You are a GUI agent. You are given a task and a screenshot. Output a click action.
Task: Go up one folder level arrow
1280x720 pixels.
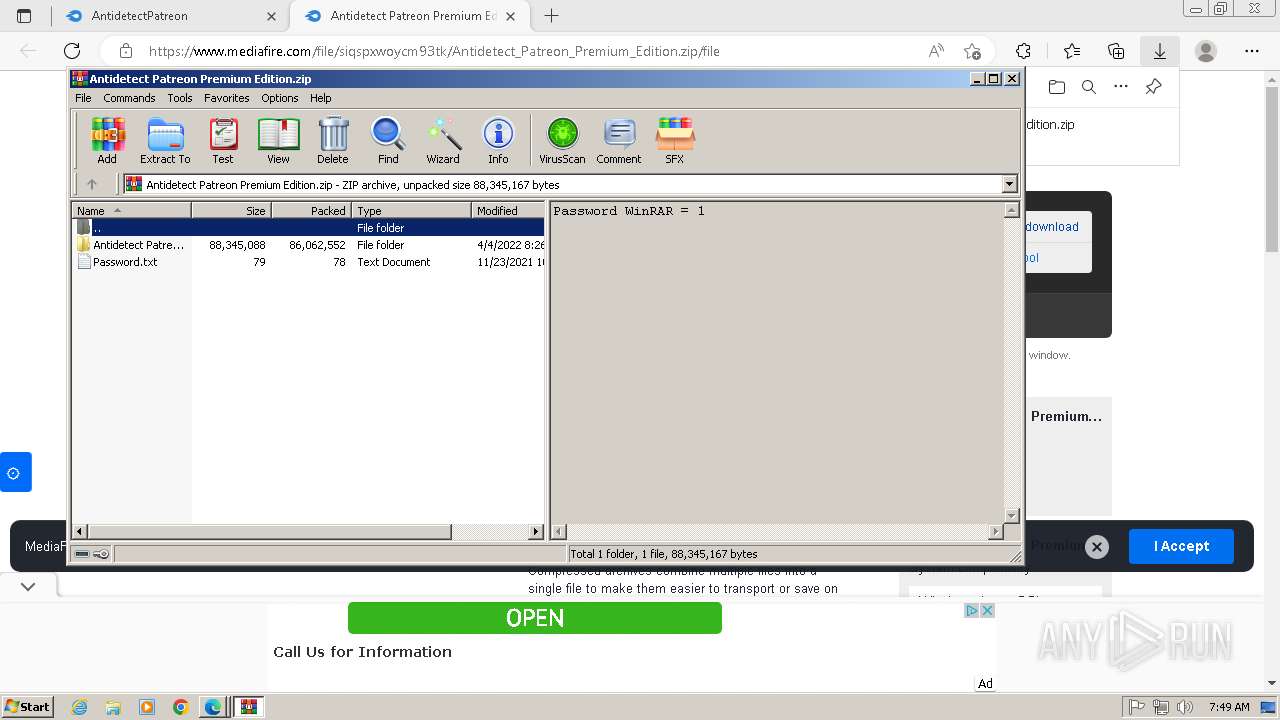click(92, 184)
